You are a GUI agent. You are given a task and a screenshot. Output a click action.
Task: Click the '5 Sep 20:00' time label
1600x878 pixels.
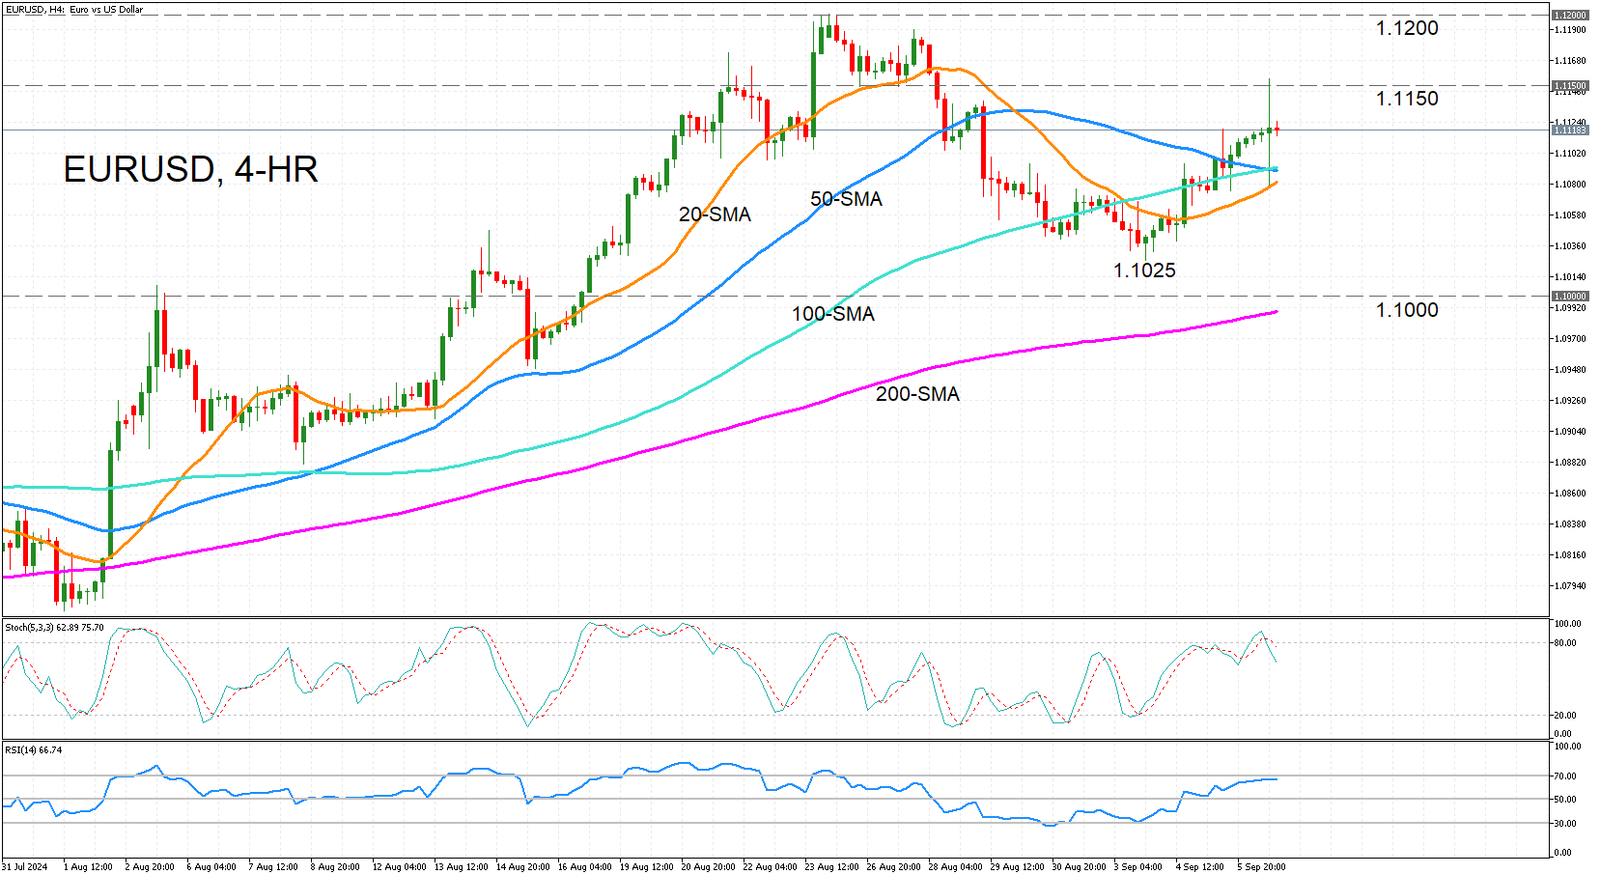1262,867
